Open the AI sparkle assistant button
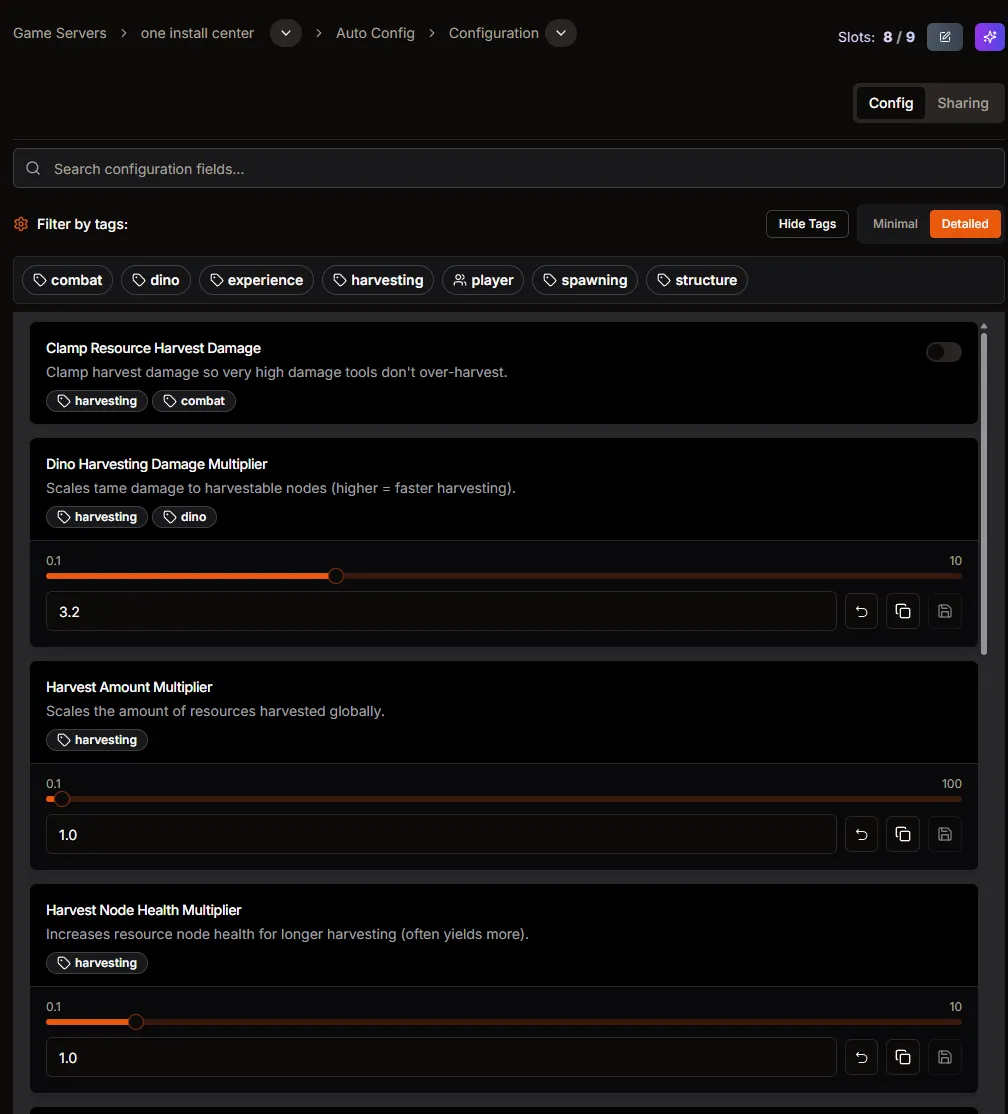This screenshot has width=1008, height=1114. (990, 36)
